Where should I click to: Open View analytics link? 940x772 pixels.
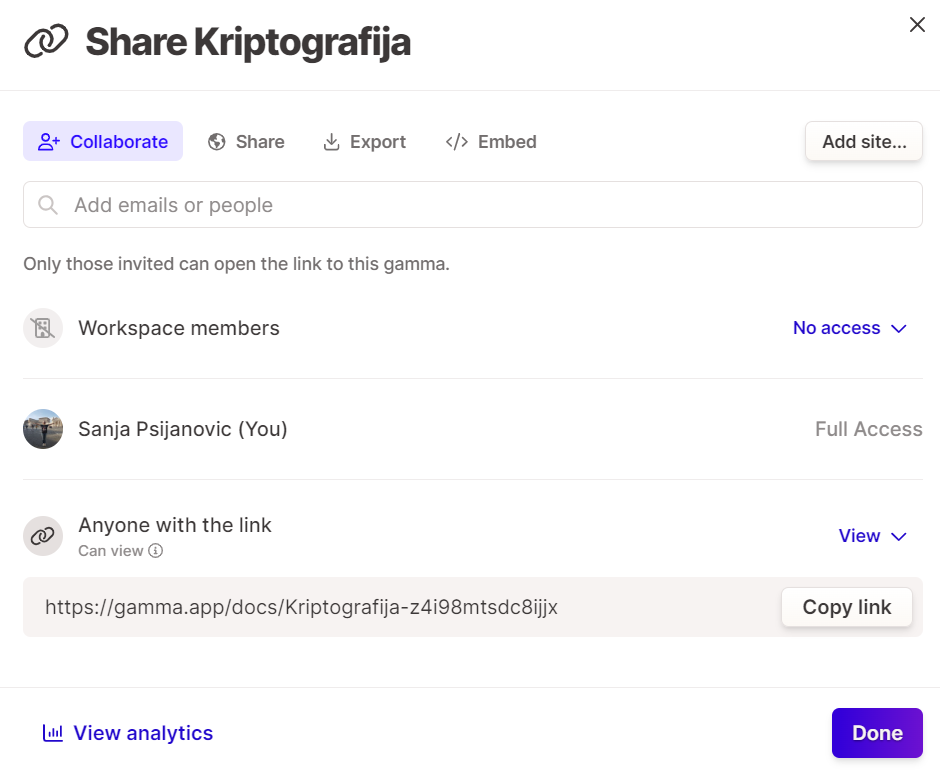[143, 733]
